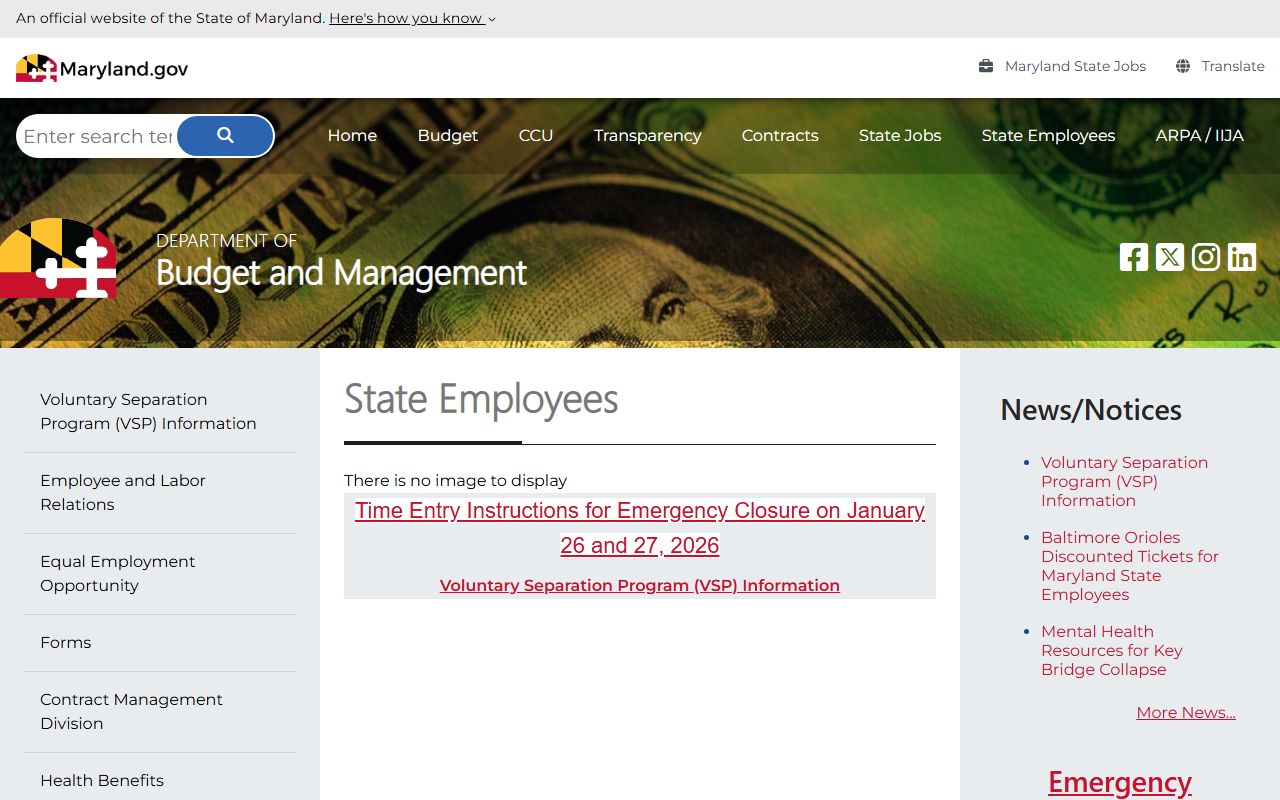This screenshot has width=1280, height=800.
Task: Open Mental Health Resources for Key Bridge Collapse
Action: [x=1112, y=650]
